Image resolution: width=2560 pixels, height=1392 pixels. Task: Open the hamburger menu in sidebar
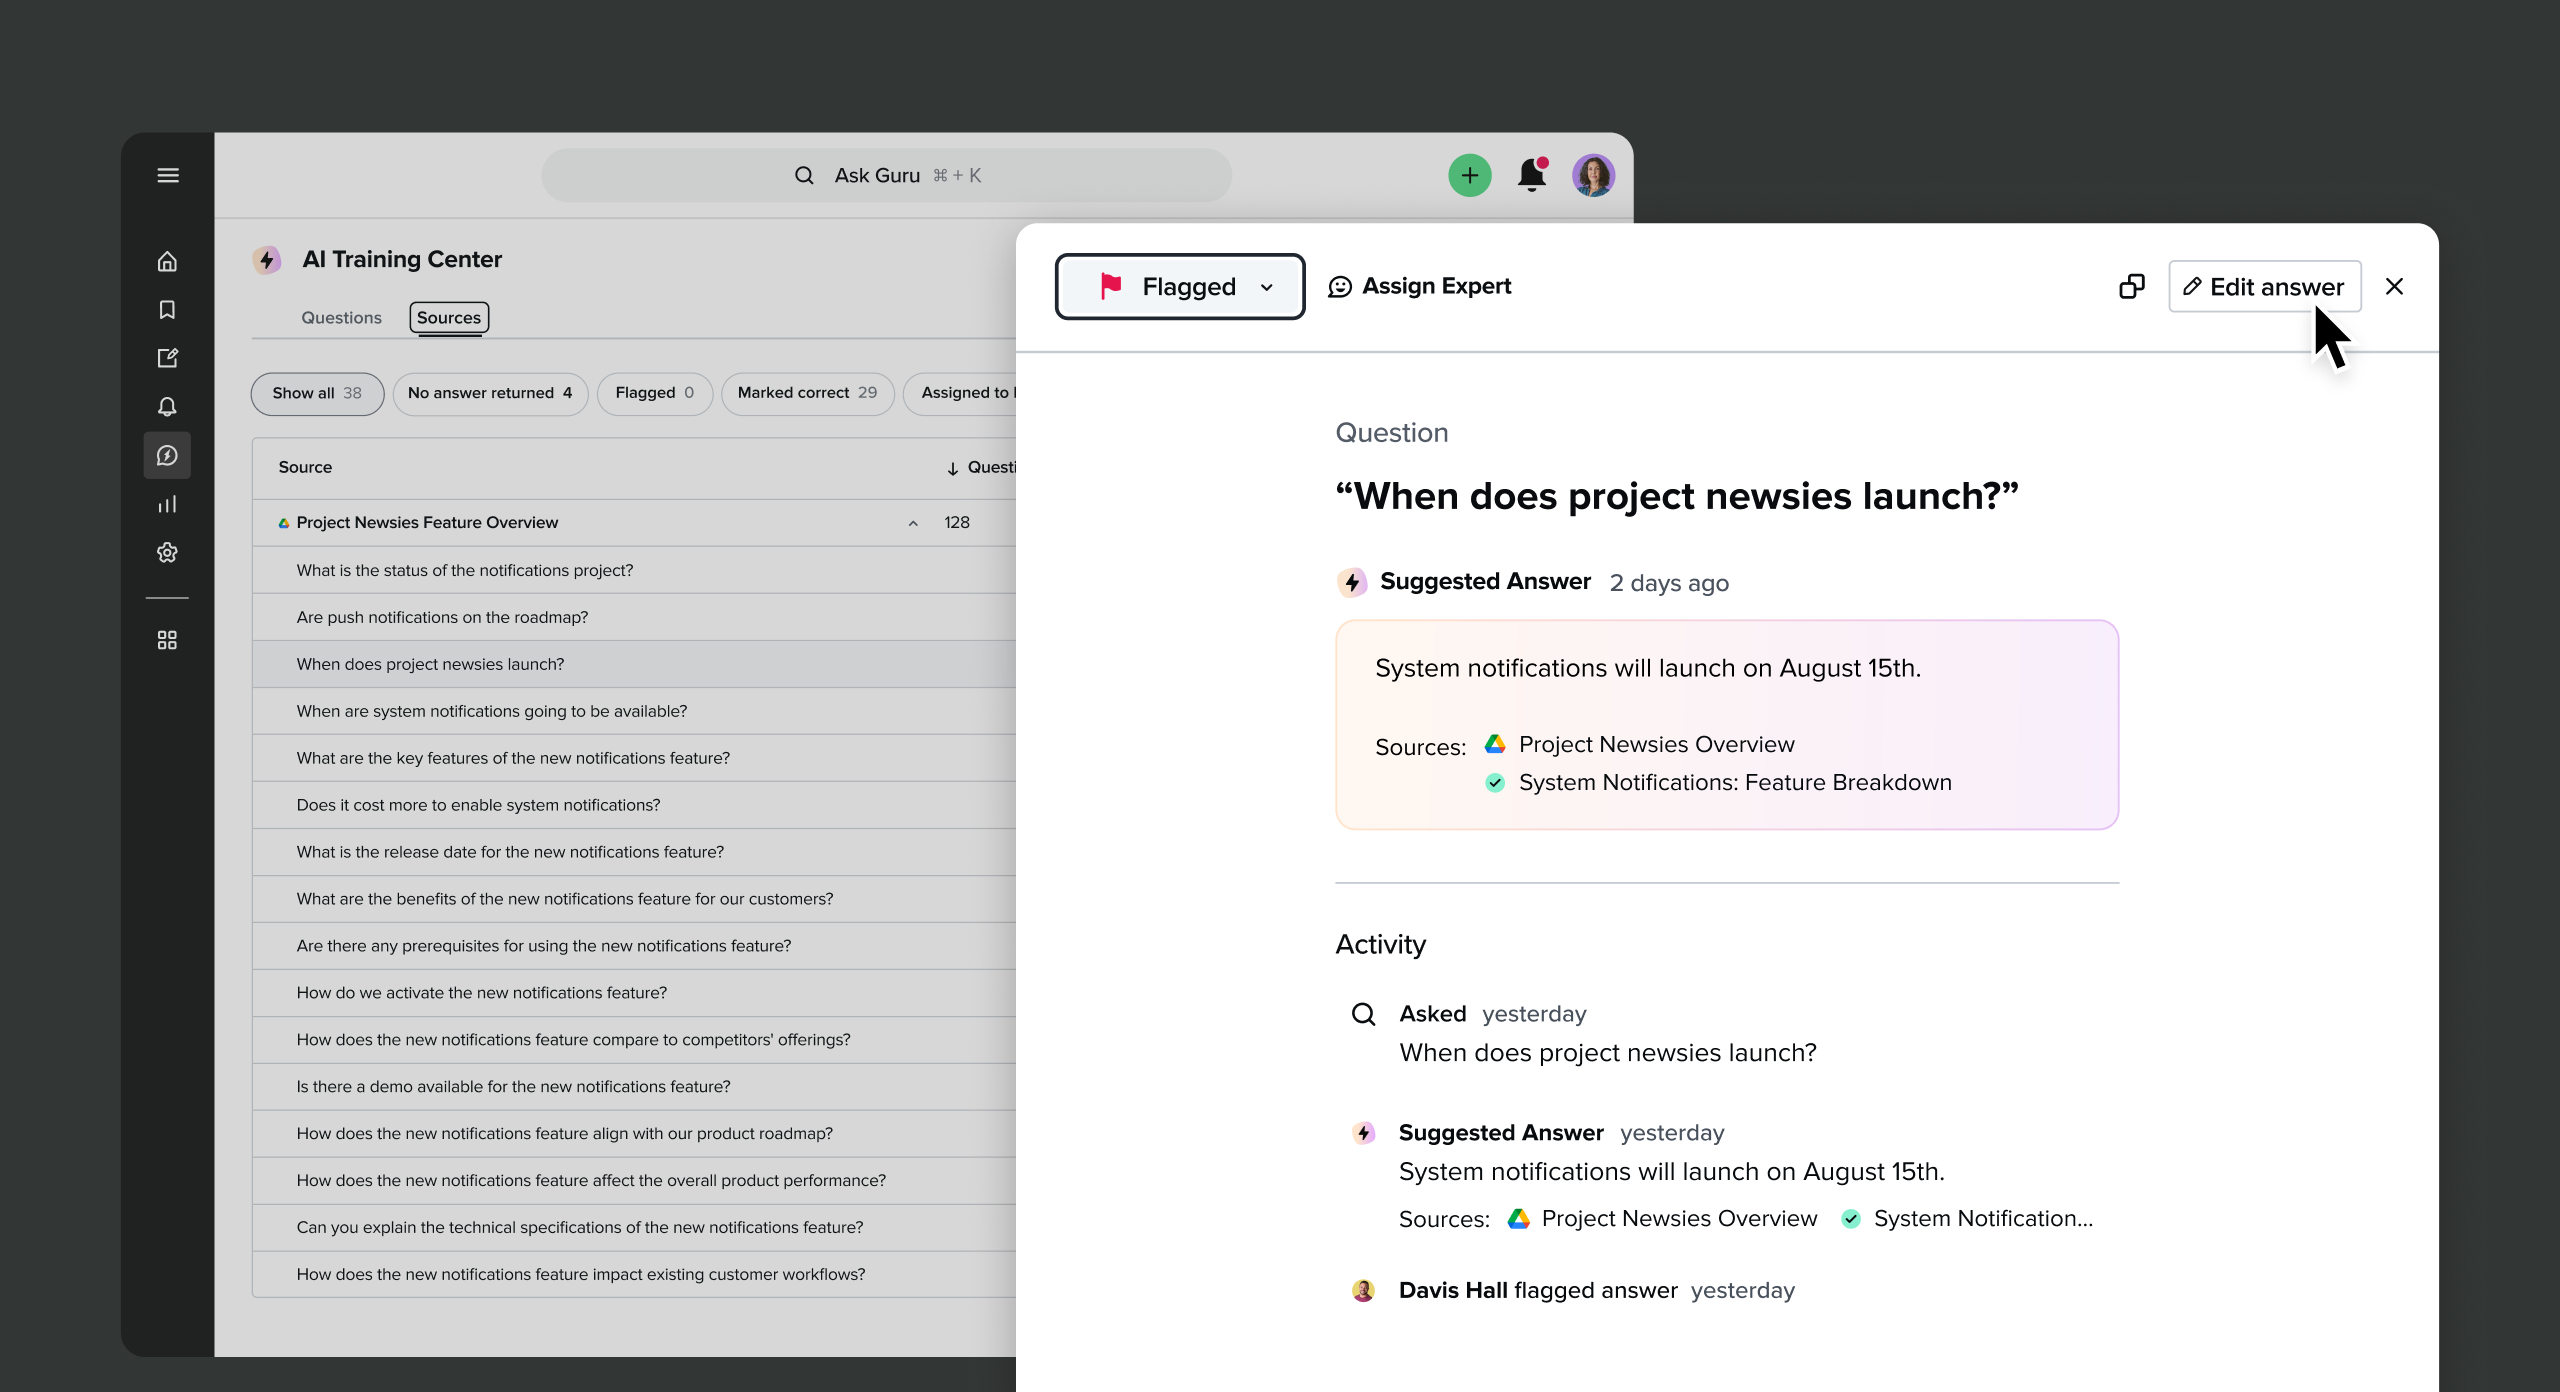(168, 176)
